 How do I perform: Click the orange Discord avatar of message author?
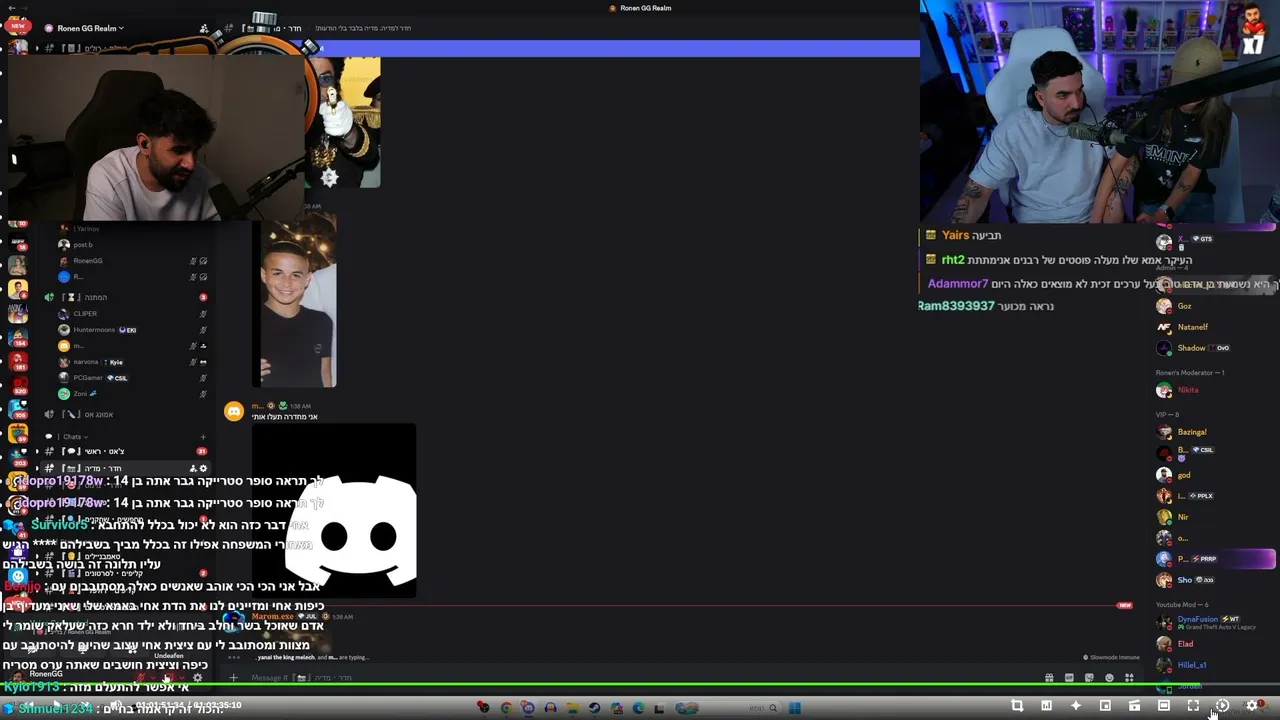(x=234, y=411)
